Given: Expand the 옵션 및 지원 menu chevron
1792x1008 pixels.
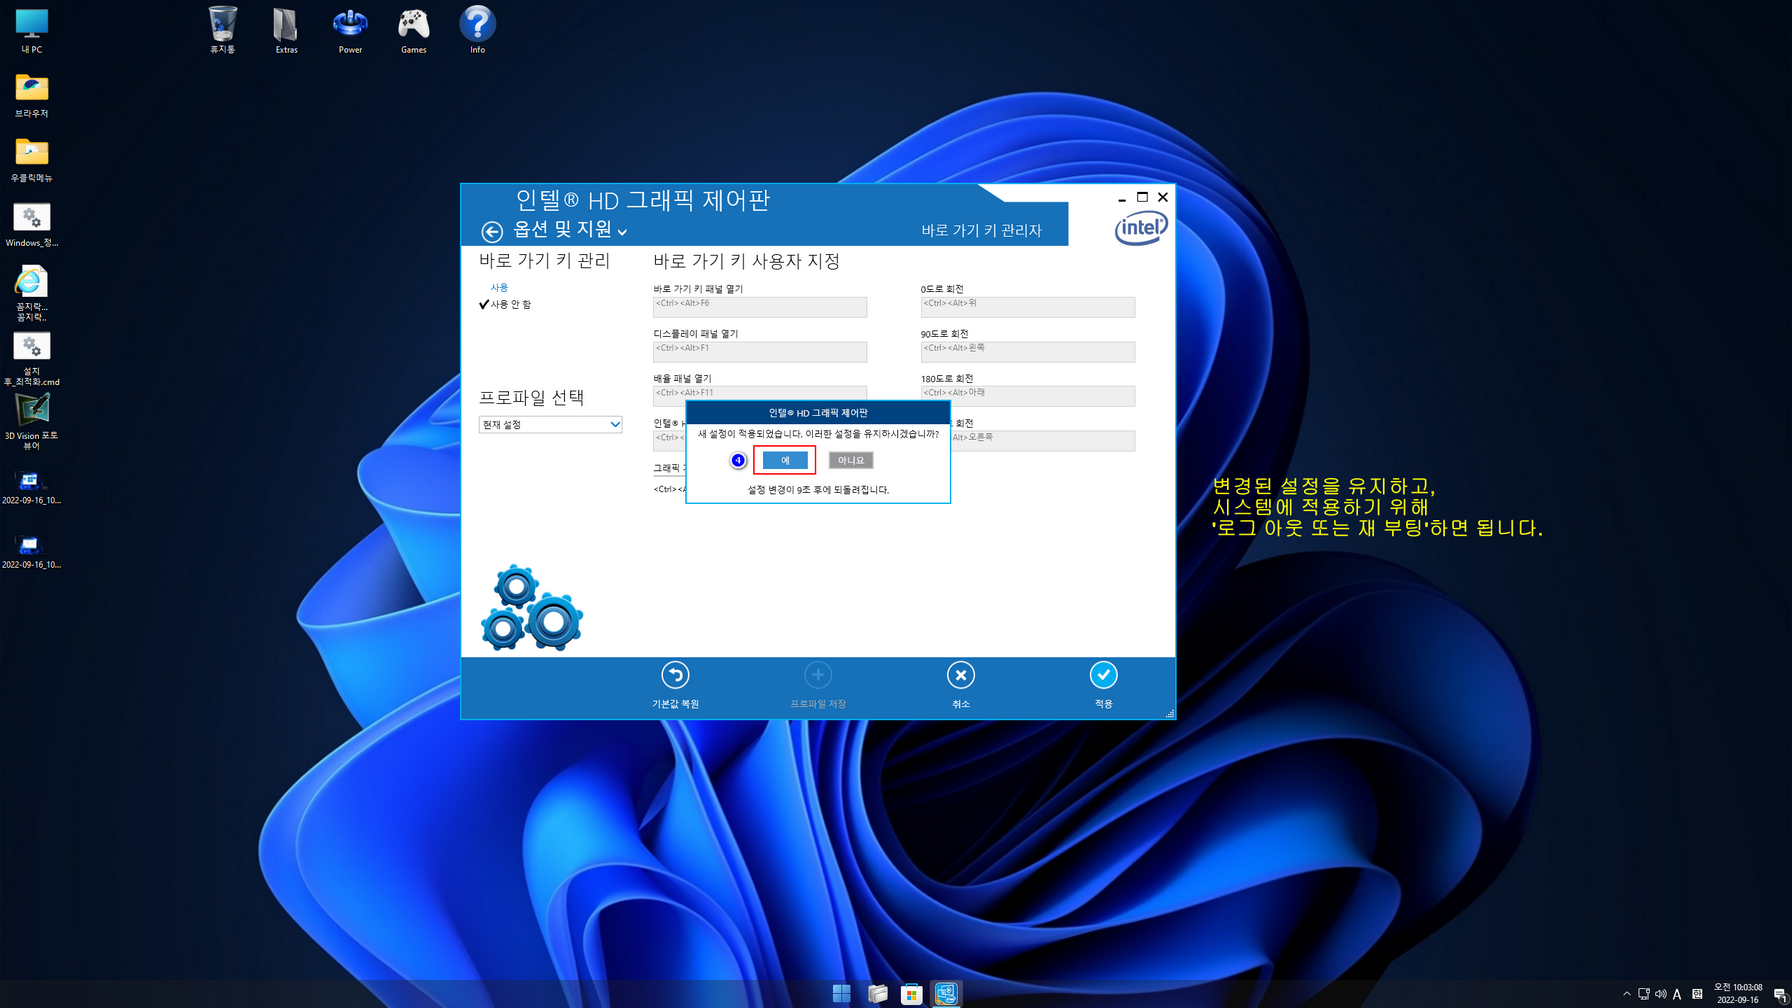Looking at the screenshot, I should point(622,232).
